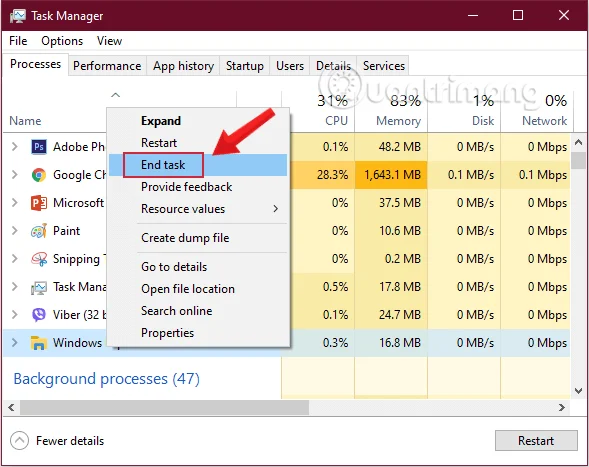Click the 1,643.1 MB memory cell
Viewport: 589px width, 467px height.
[x=391, y=175]
